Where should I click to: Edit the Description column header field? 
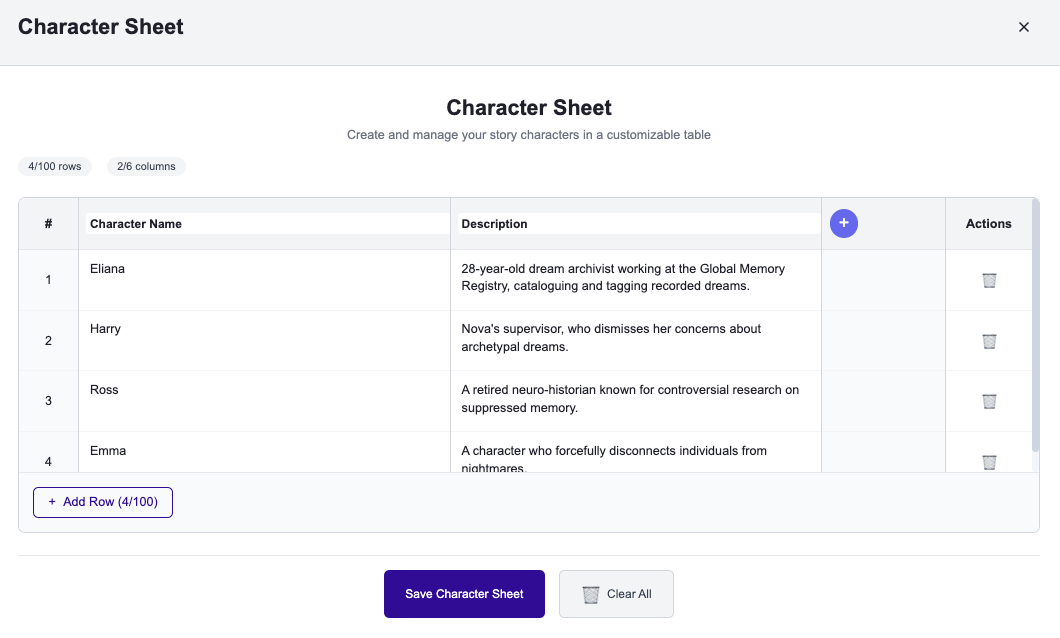[637, 224]
